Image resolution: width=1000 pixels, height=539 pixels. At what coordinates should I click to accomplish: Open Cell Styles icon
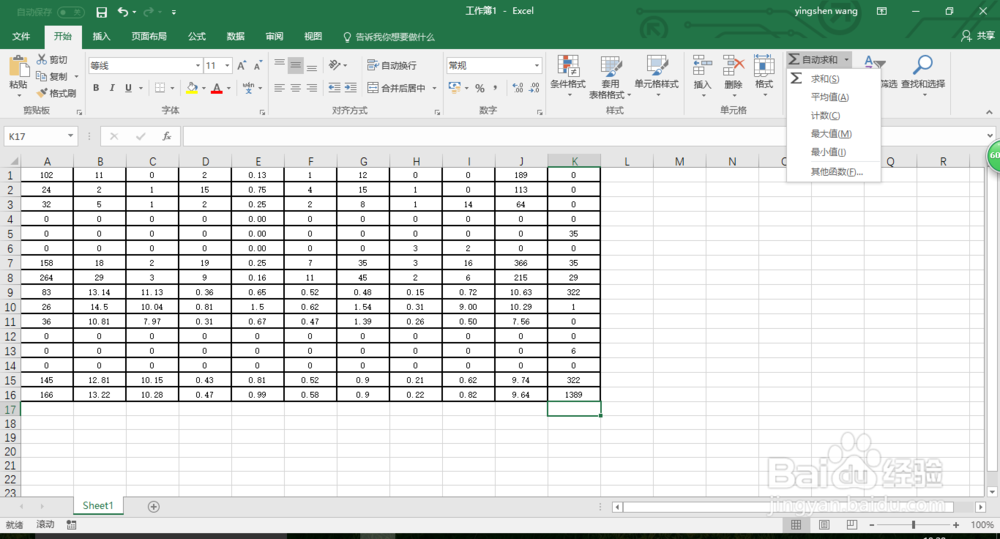coord(656,66)
